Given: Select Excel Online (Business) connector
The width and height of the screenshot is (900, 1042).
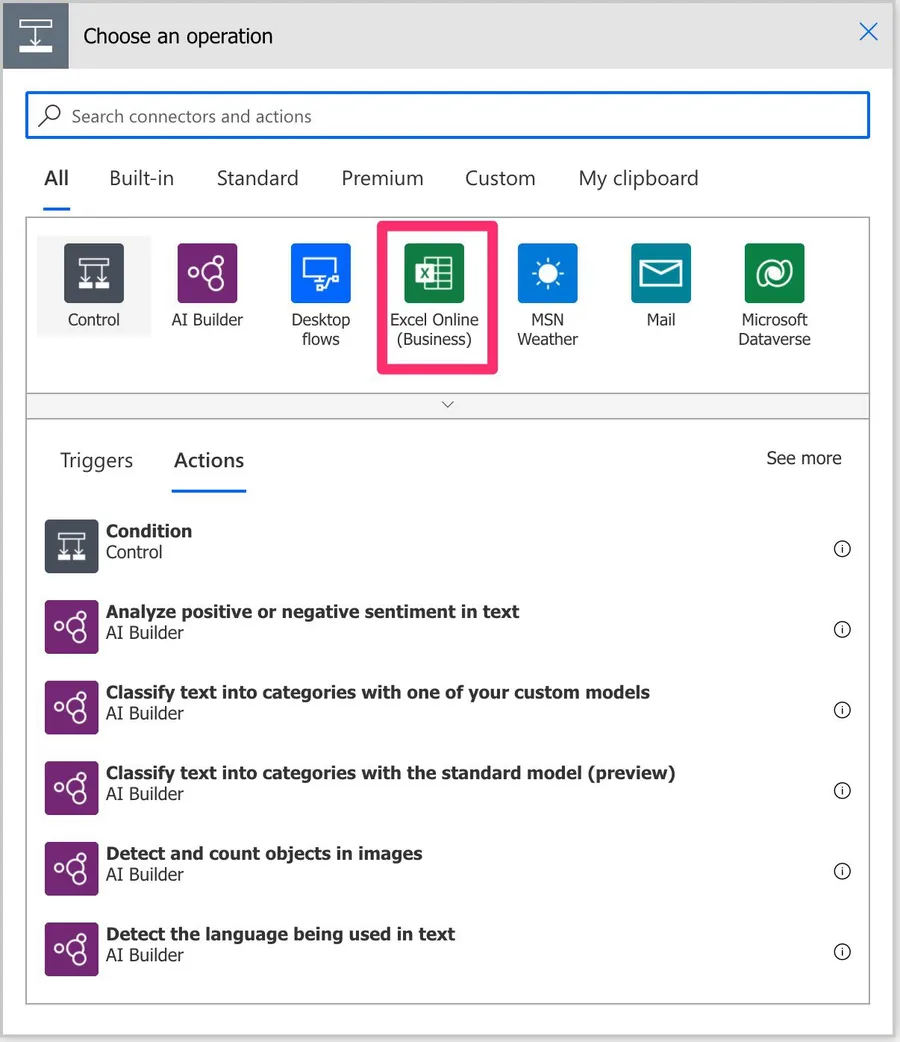Looking at the screenshot, I should (434, 273).
